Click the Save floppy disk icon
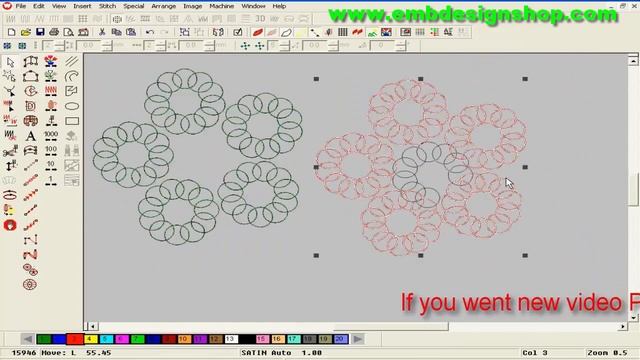 point(40,32)
